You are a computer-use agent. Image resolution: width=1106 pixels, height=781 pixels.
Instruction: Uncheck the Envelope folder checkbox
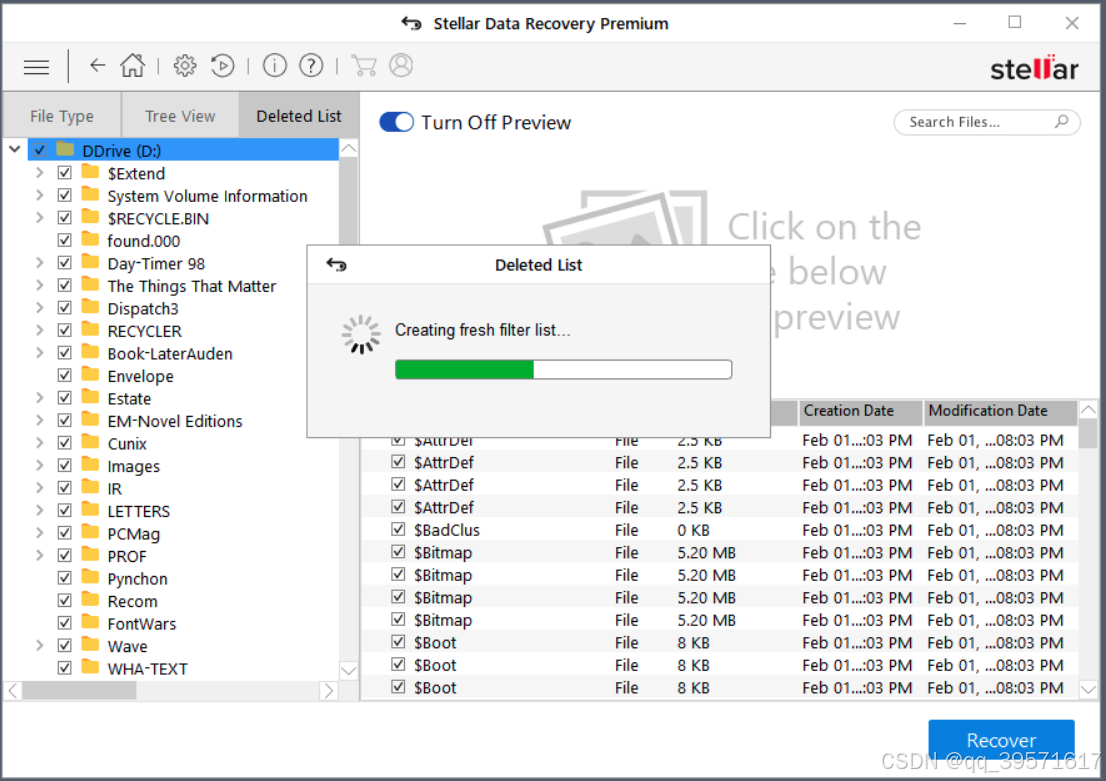click(x=64, y=375)
